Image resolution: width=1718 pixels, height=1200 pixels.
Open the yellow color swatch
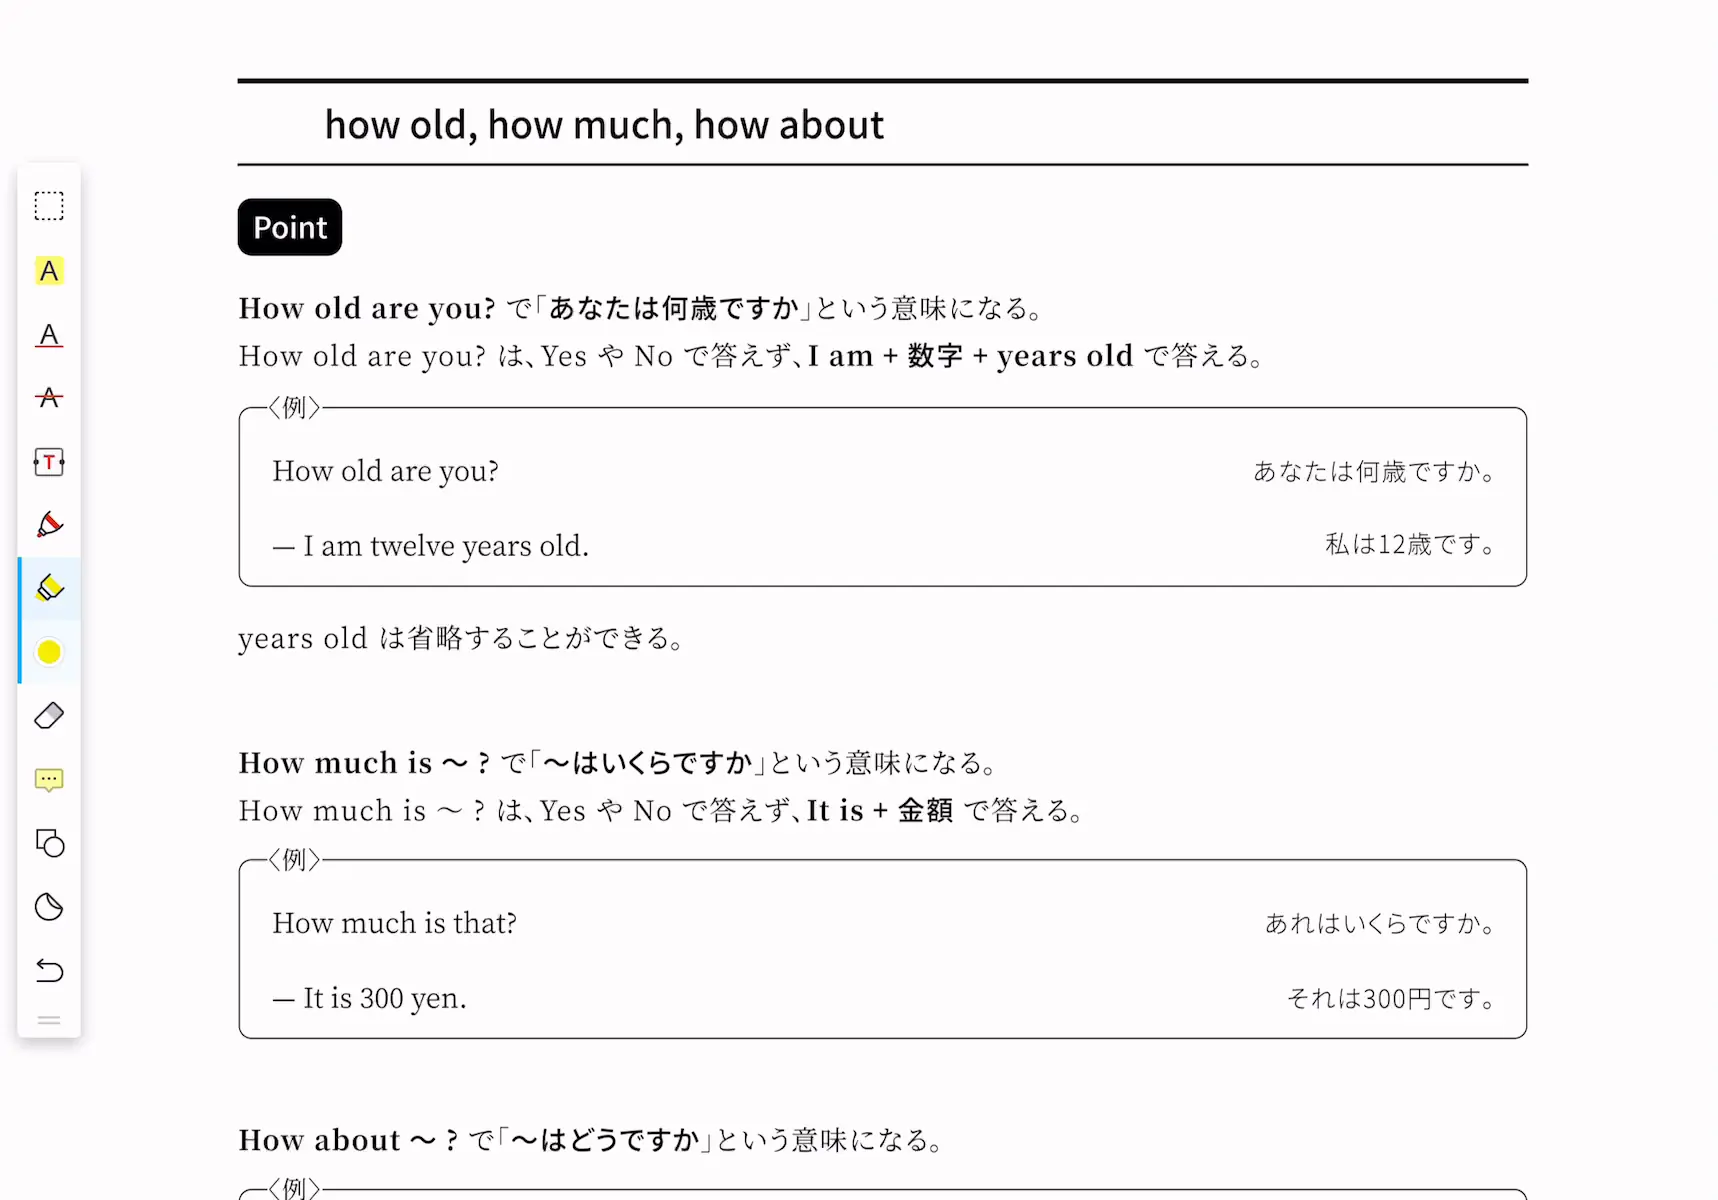49,652
